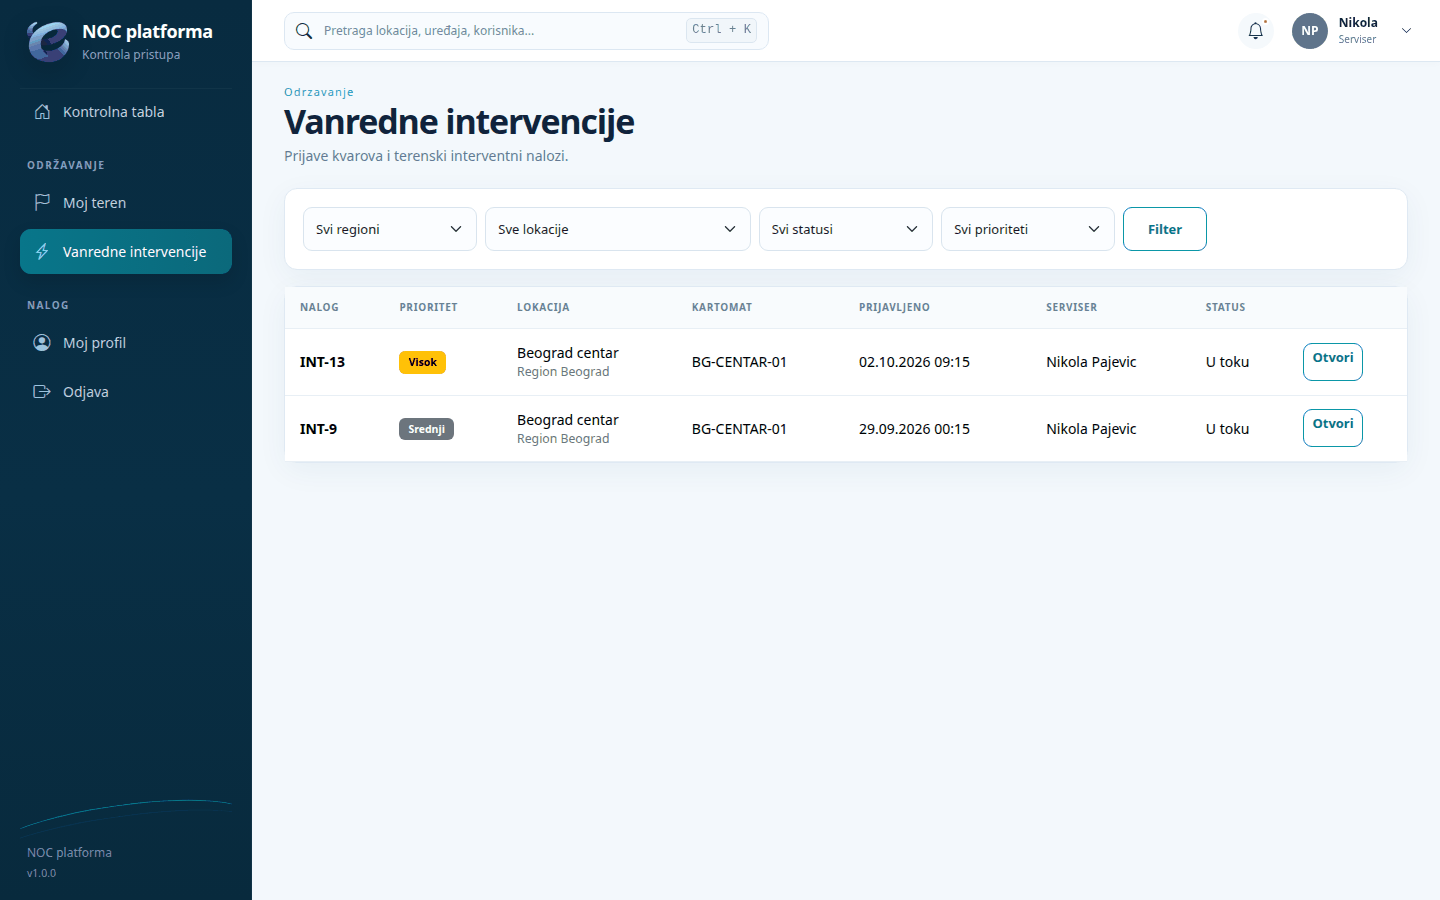The width and height of the screenshot is (1440, 900).
Task: Open intervention INT-13 with Otvori
Action: [1333, 362]
